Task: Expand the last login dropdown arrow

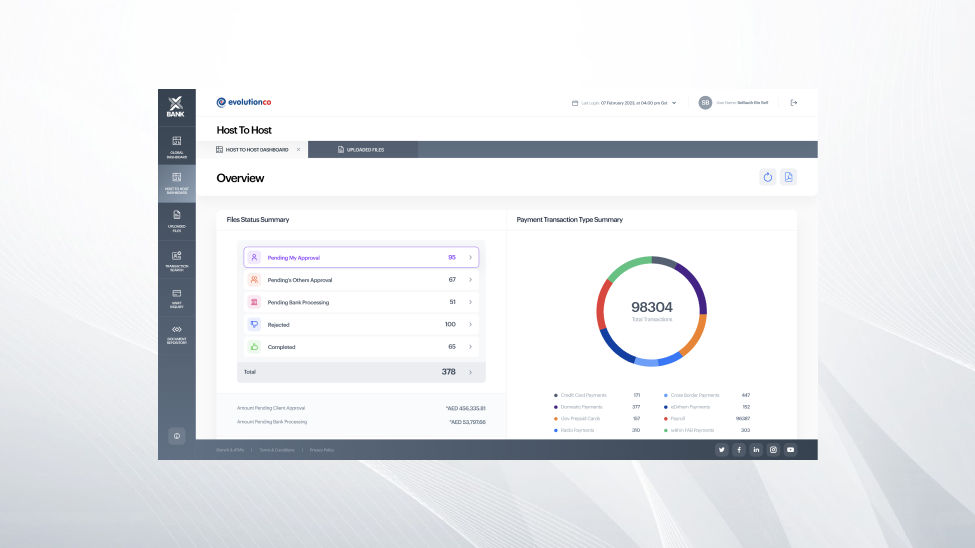Action: 674,103
